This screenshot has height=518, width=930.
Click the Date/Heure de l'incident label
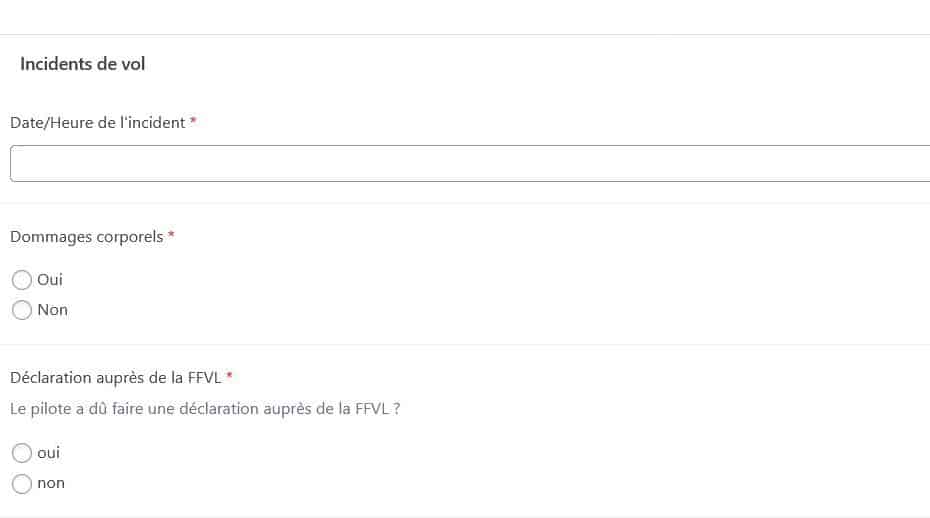point(97,122)
